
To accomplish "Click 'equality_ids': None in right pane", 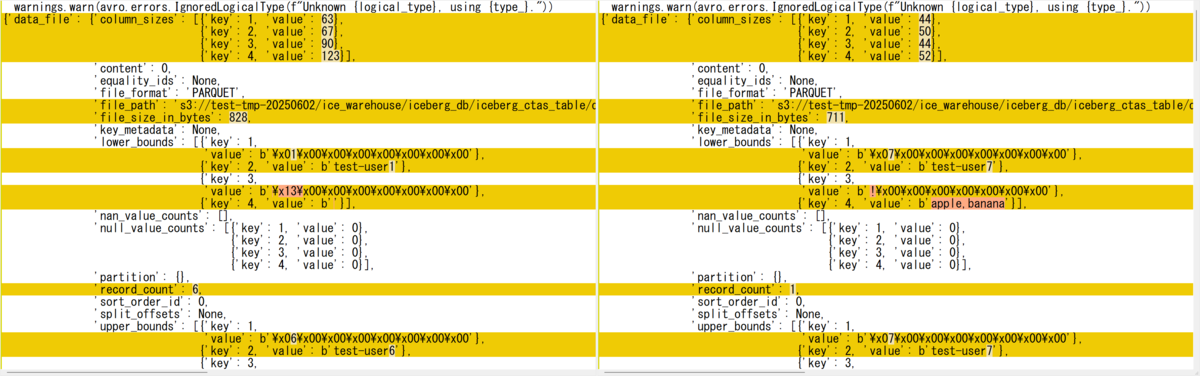I will coord(753,81).
